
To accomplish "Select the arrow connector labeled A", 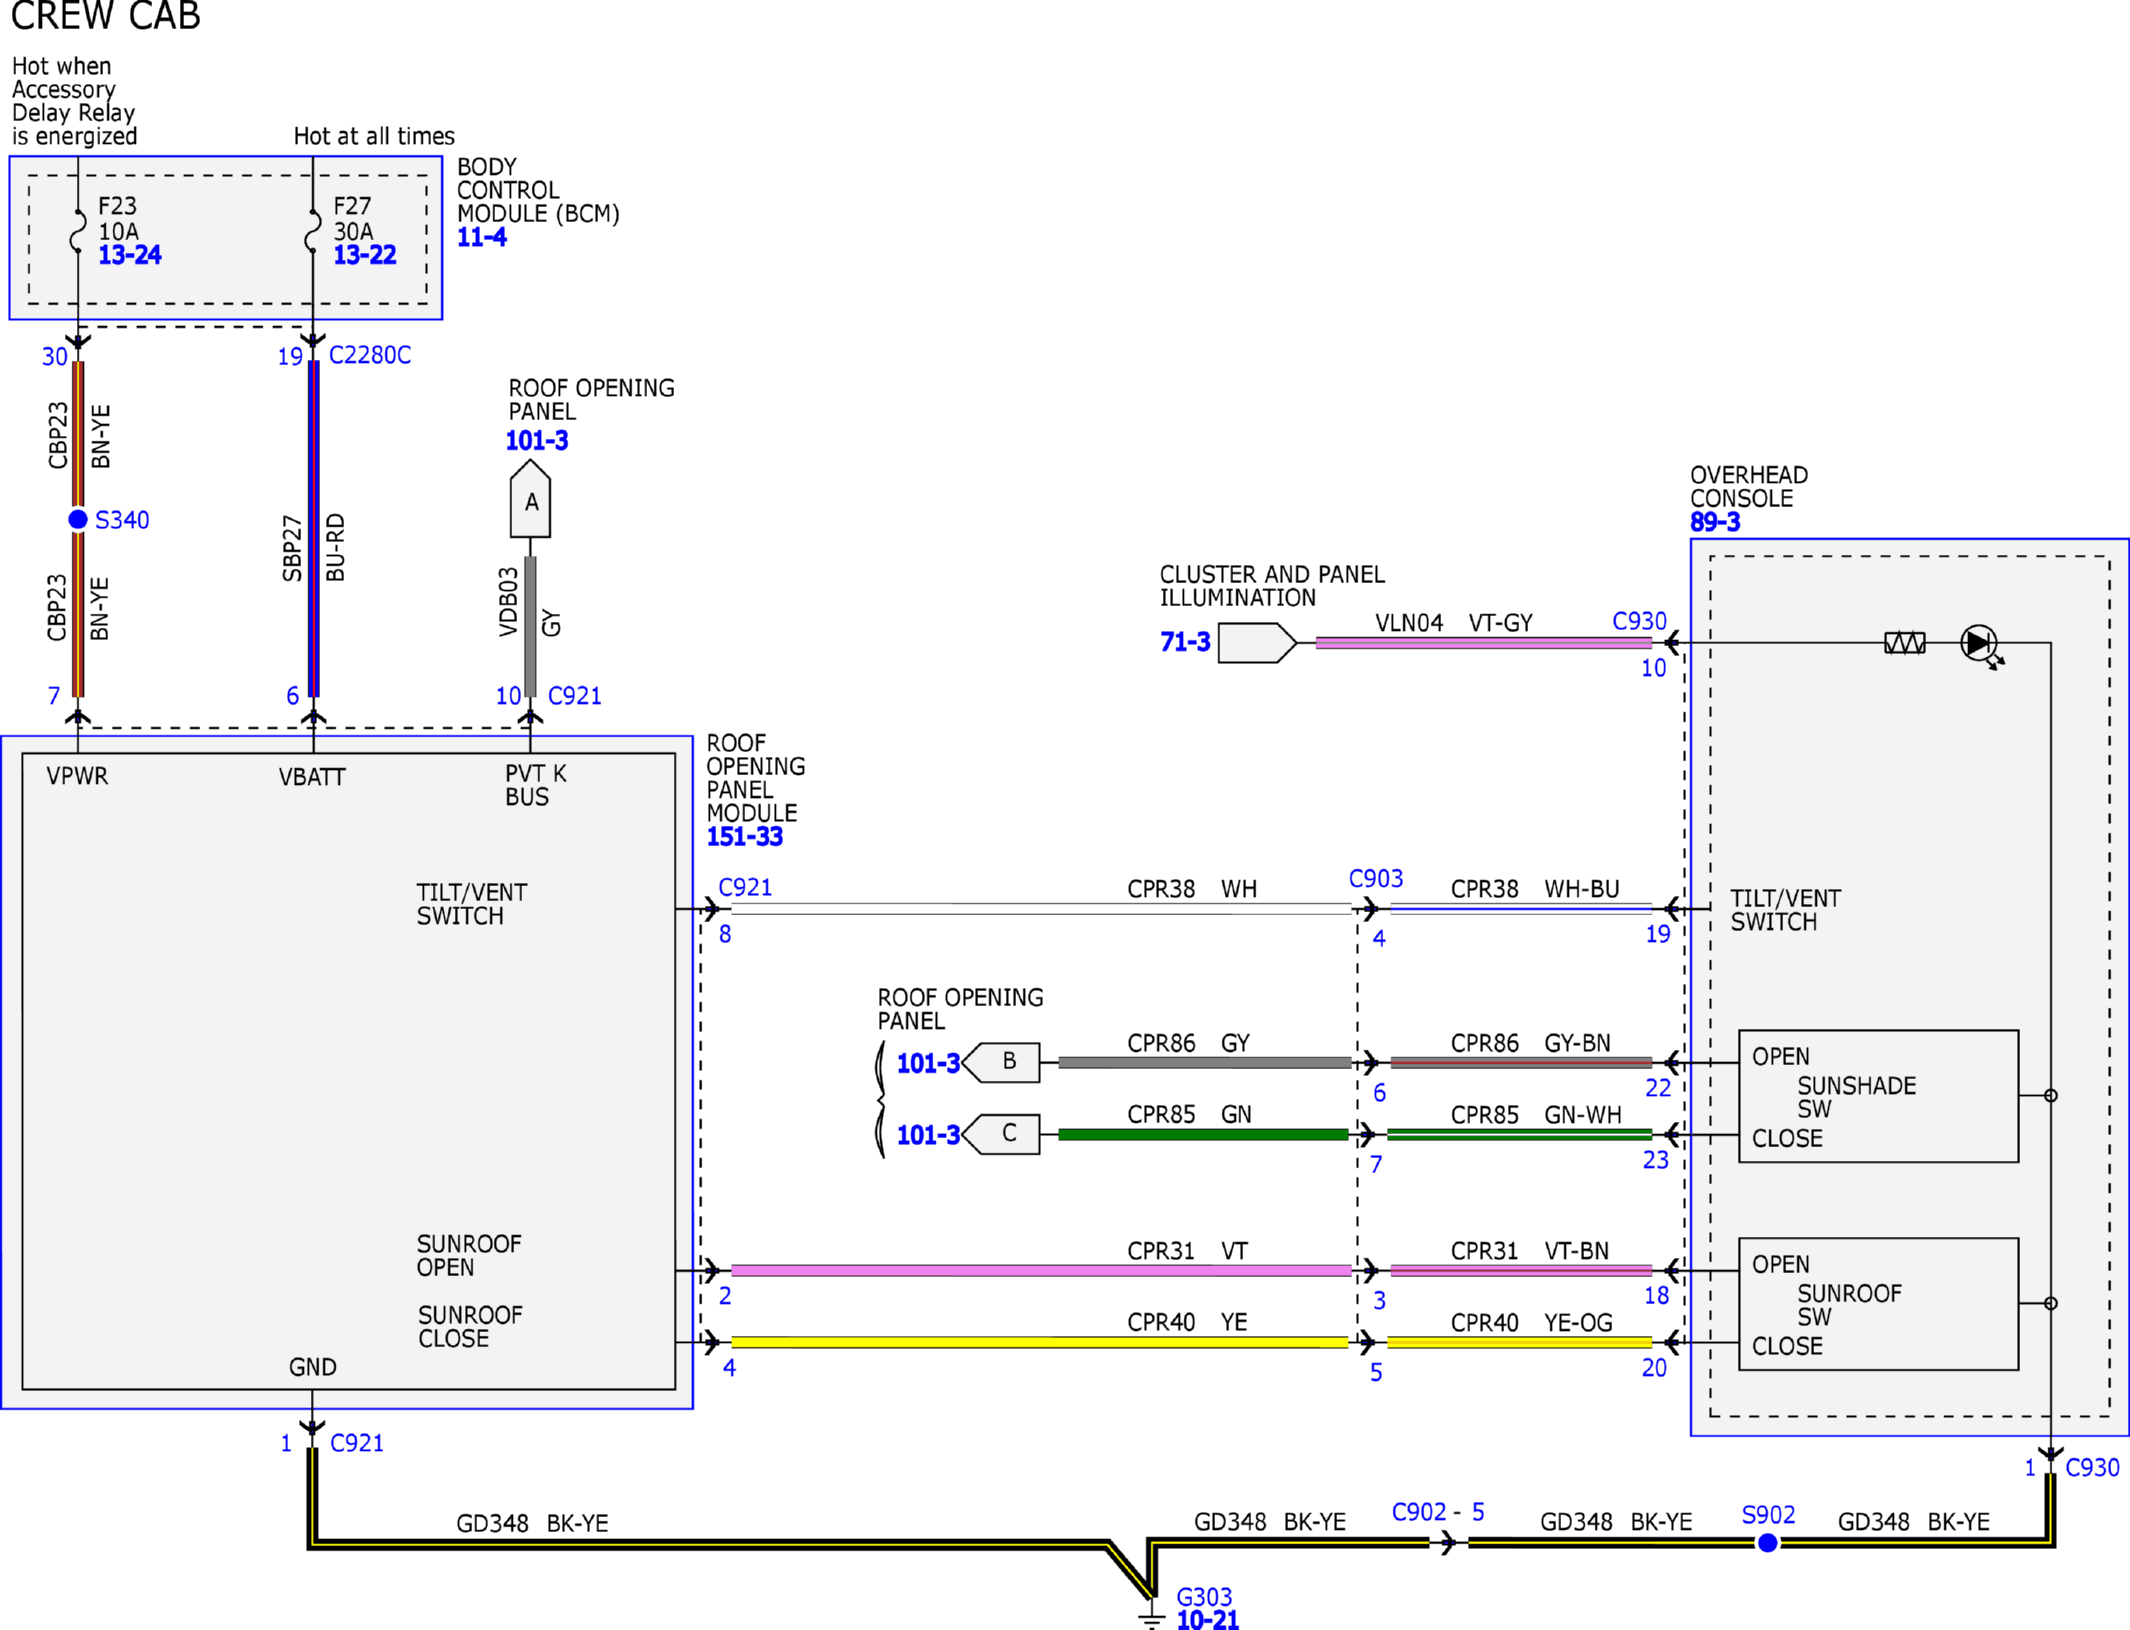I will click(x=530, y=498).
